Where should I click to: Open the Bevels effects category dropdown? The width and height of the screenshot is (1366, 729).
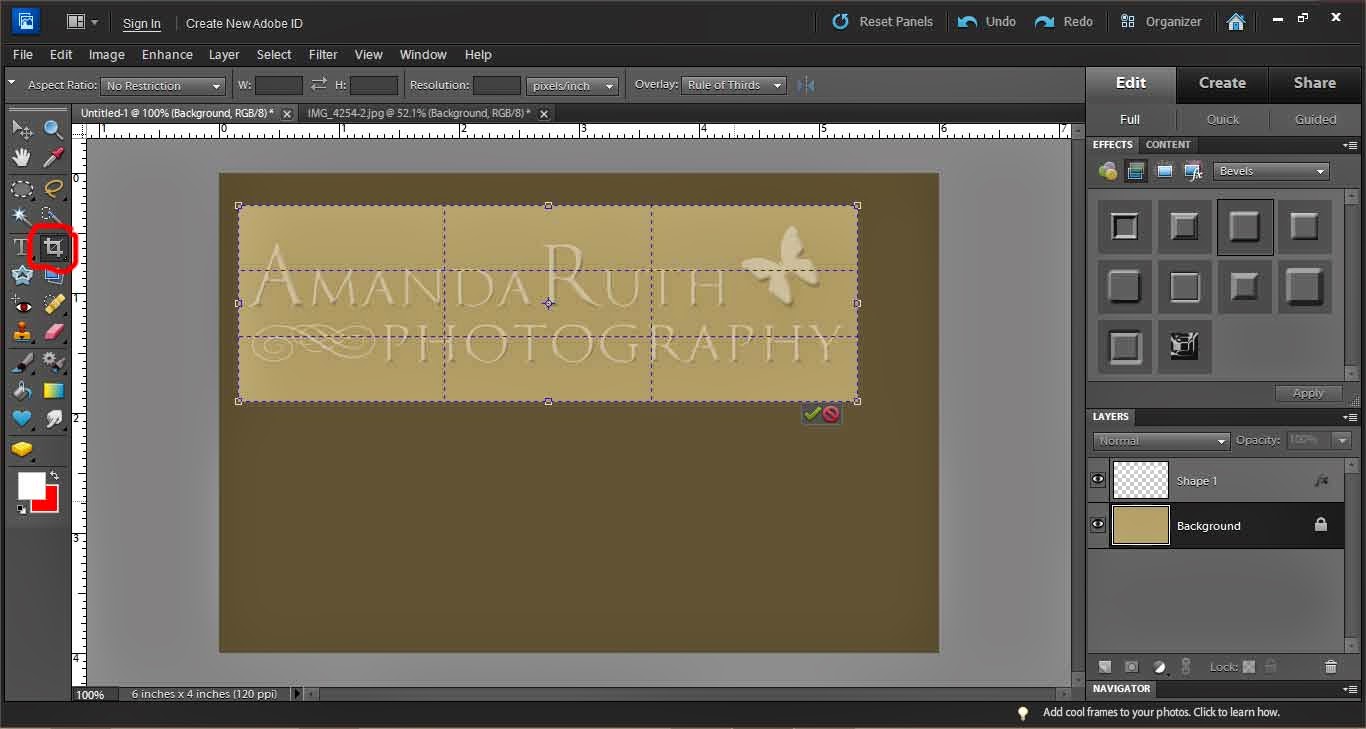tap(1271, 171)
